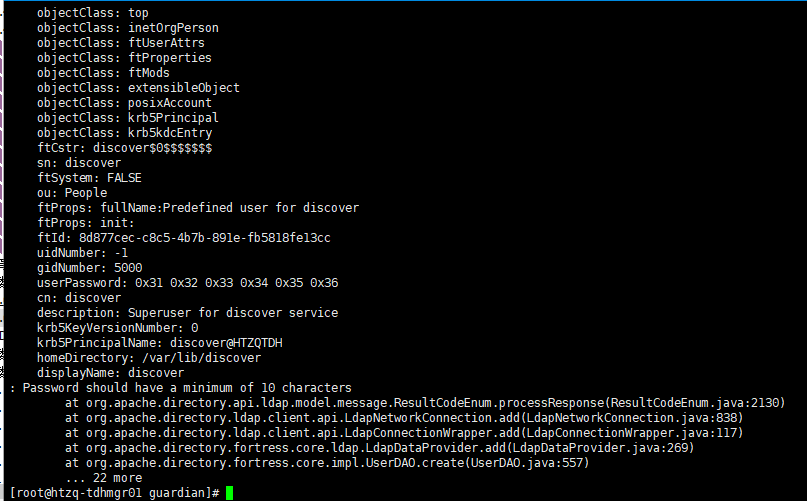Click the '... 22 more' stack trace line

103,478
